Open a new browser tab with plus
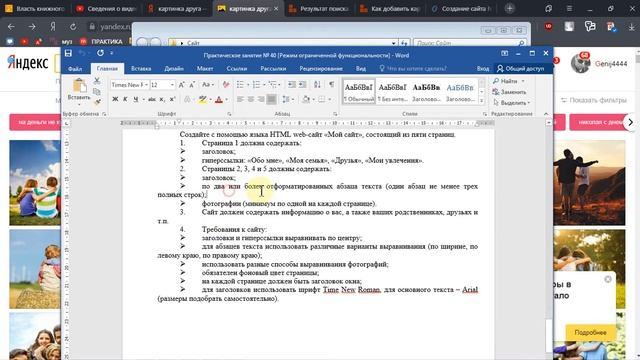Image resolution: width=640 pixels, height=360 pixels. click(509, 8)
